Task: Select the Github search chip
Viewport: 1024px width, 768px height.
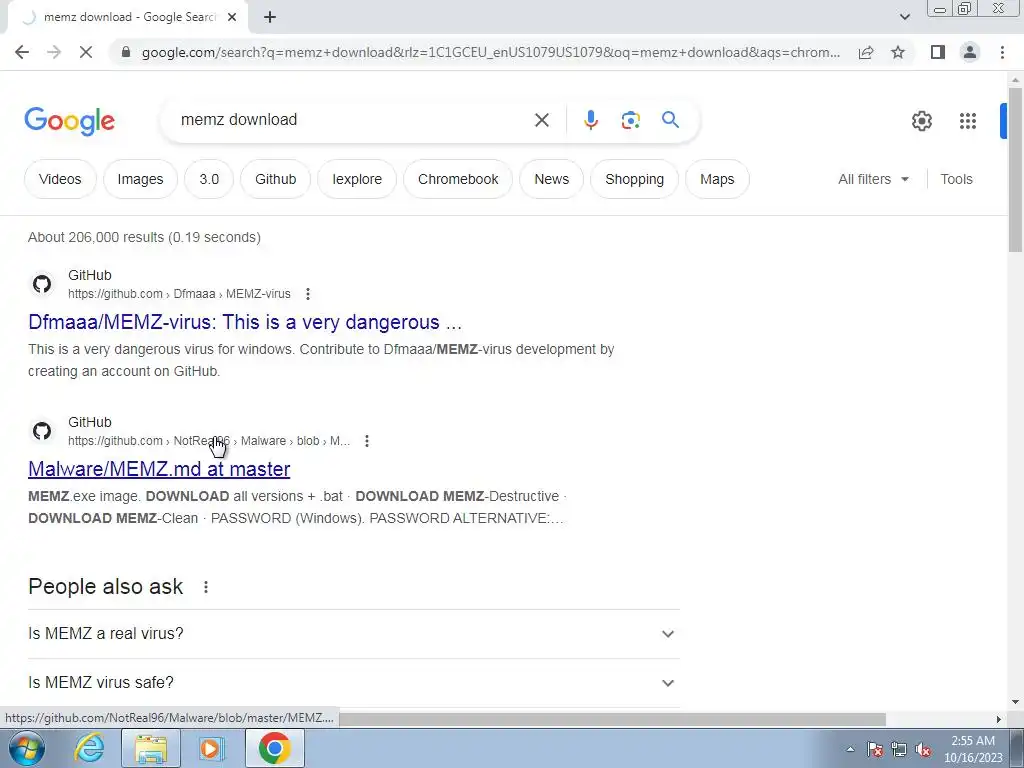Action: pyautogui.click(x=276, y=179)
